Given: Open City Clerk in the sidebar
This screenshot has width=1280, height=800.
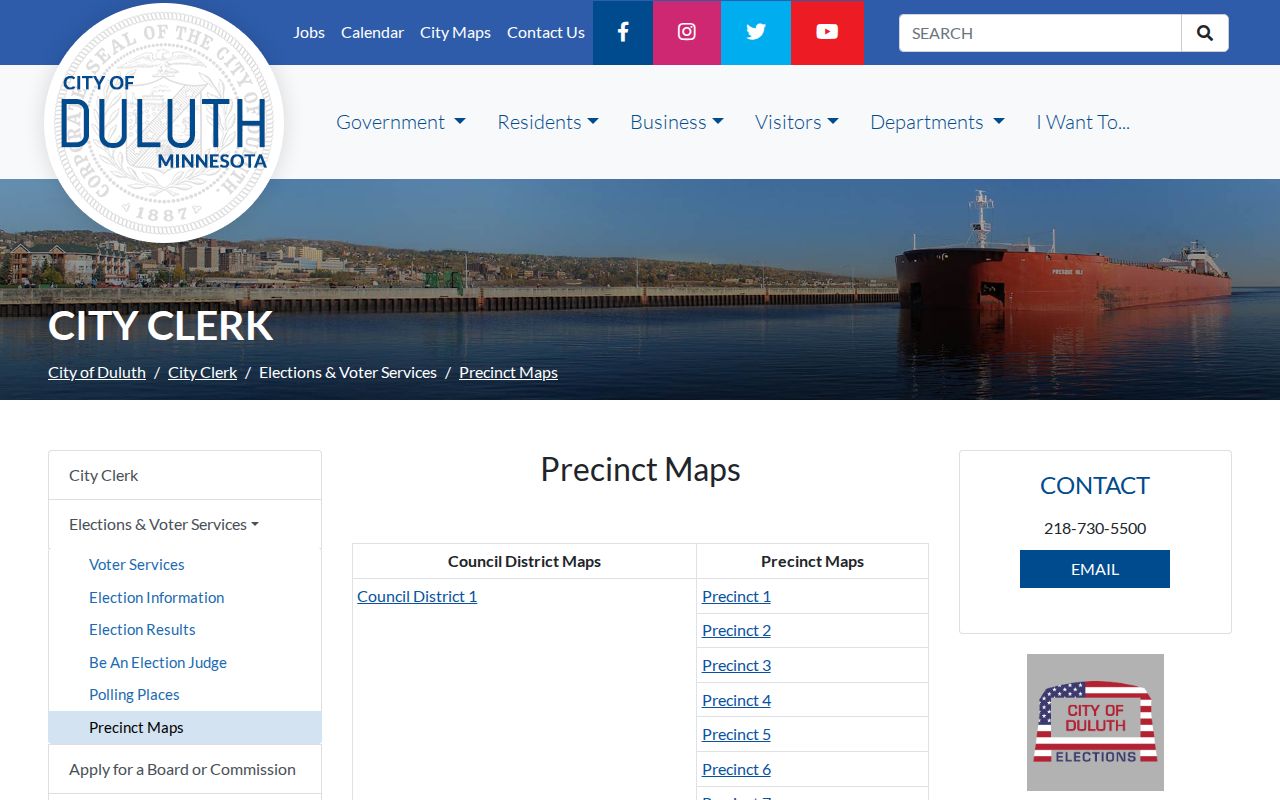Looking at the screenshot, I should [x=185, y=475].
